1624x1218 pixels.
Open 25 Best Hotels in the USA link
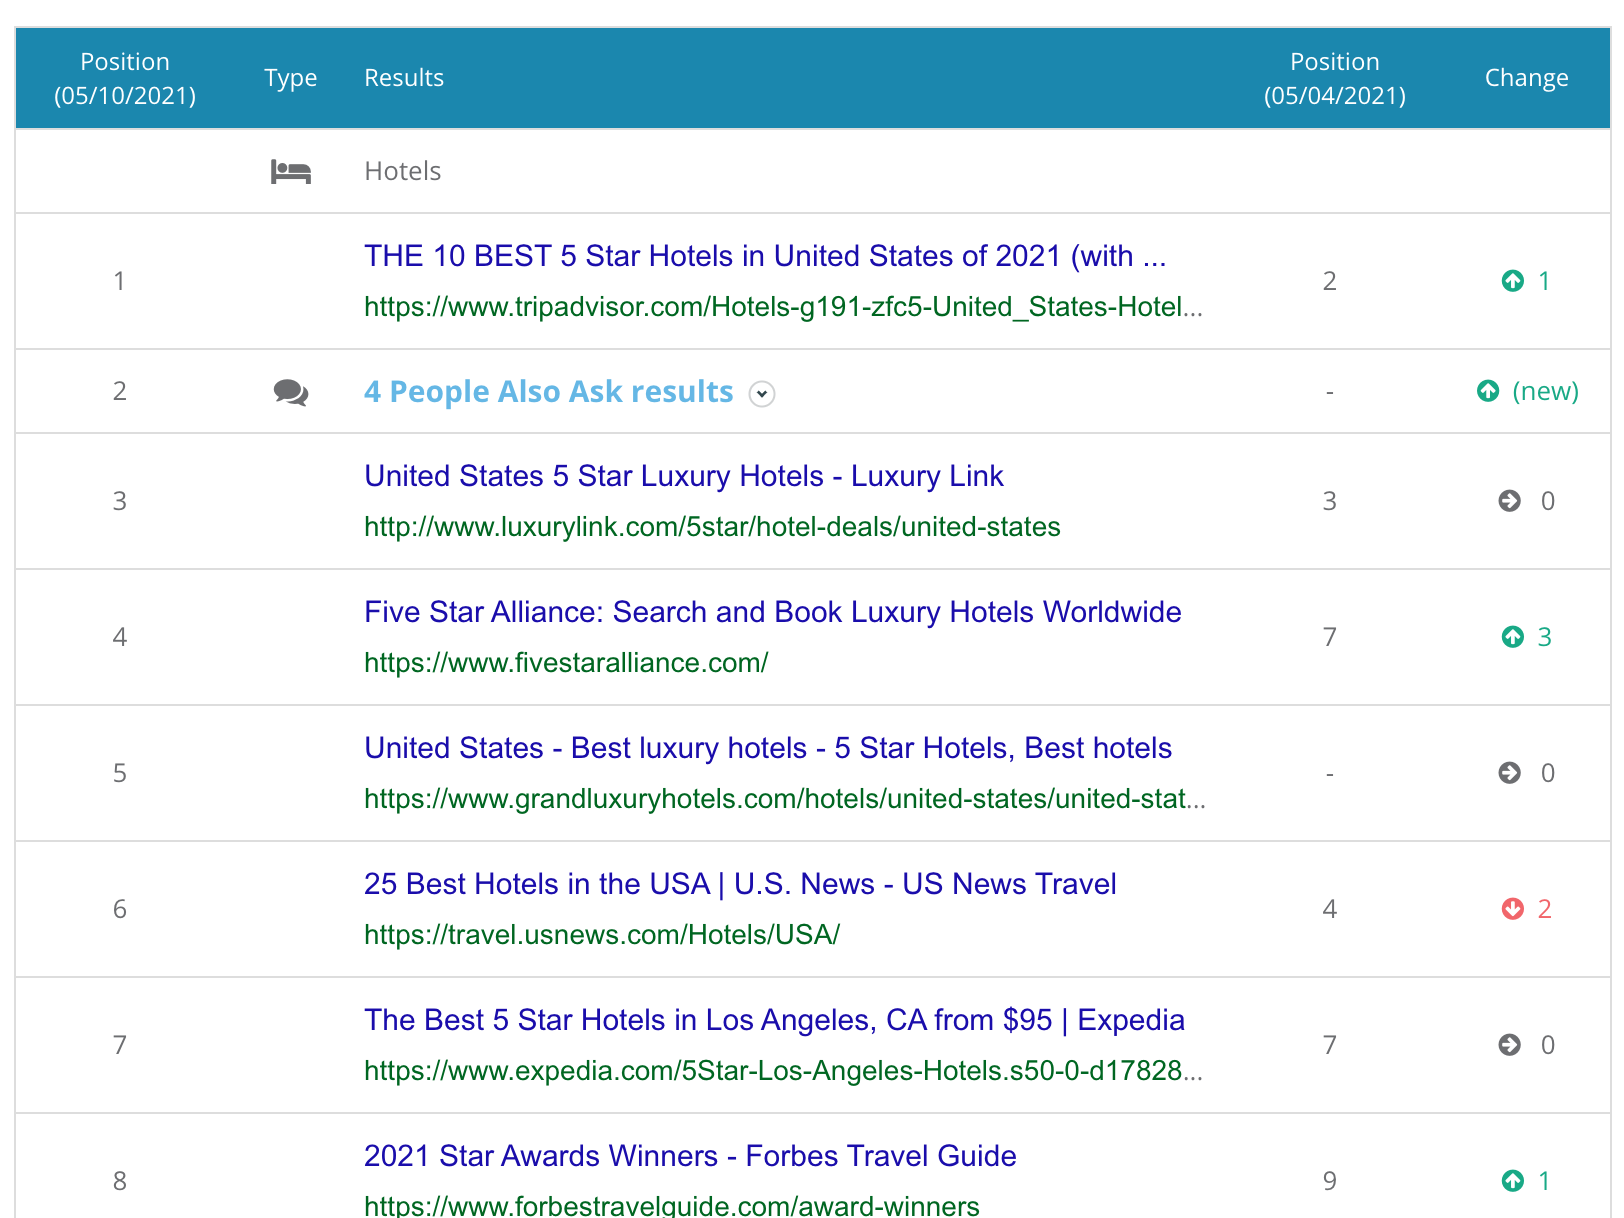[x=740, y=884]
